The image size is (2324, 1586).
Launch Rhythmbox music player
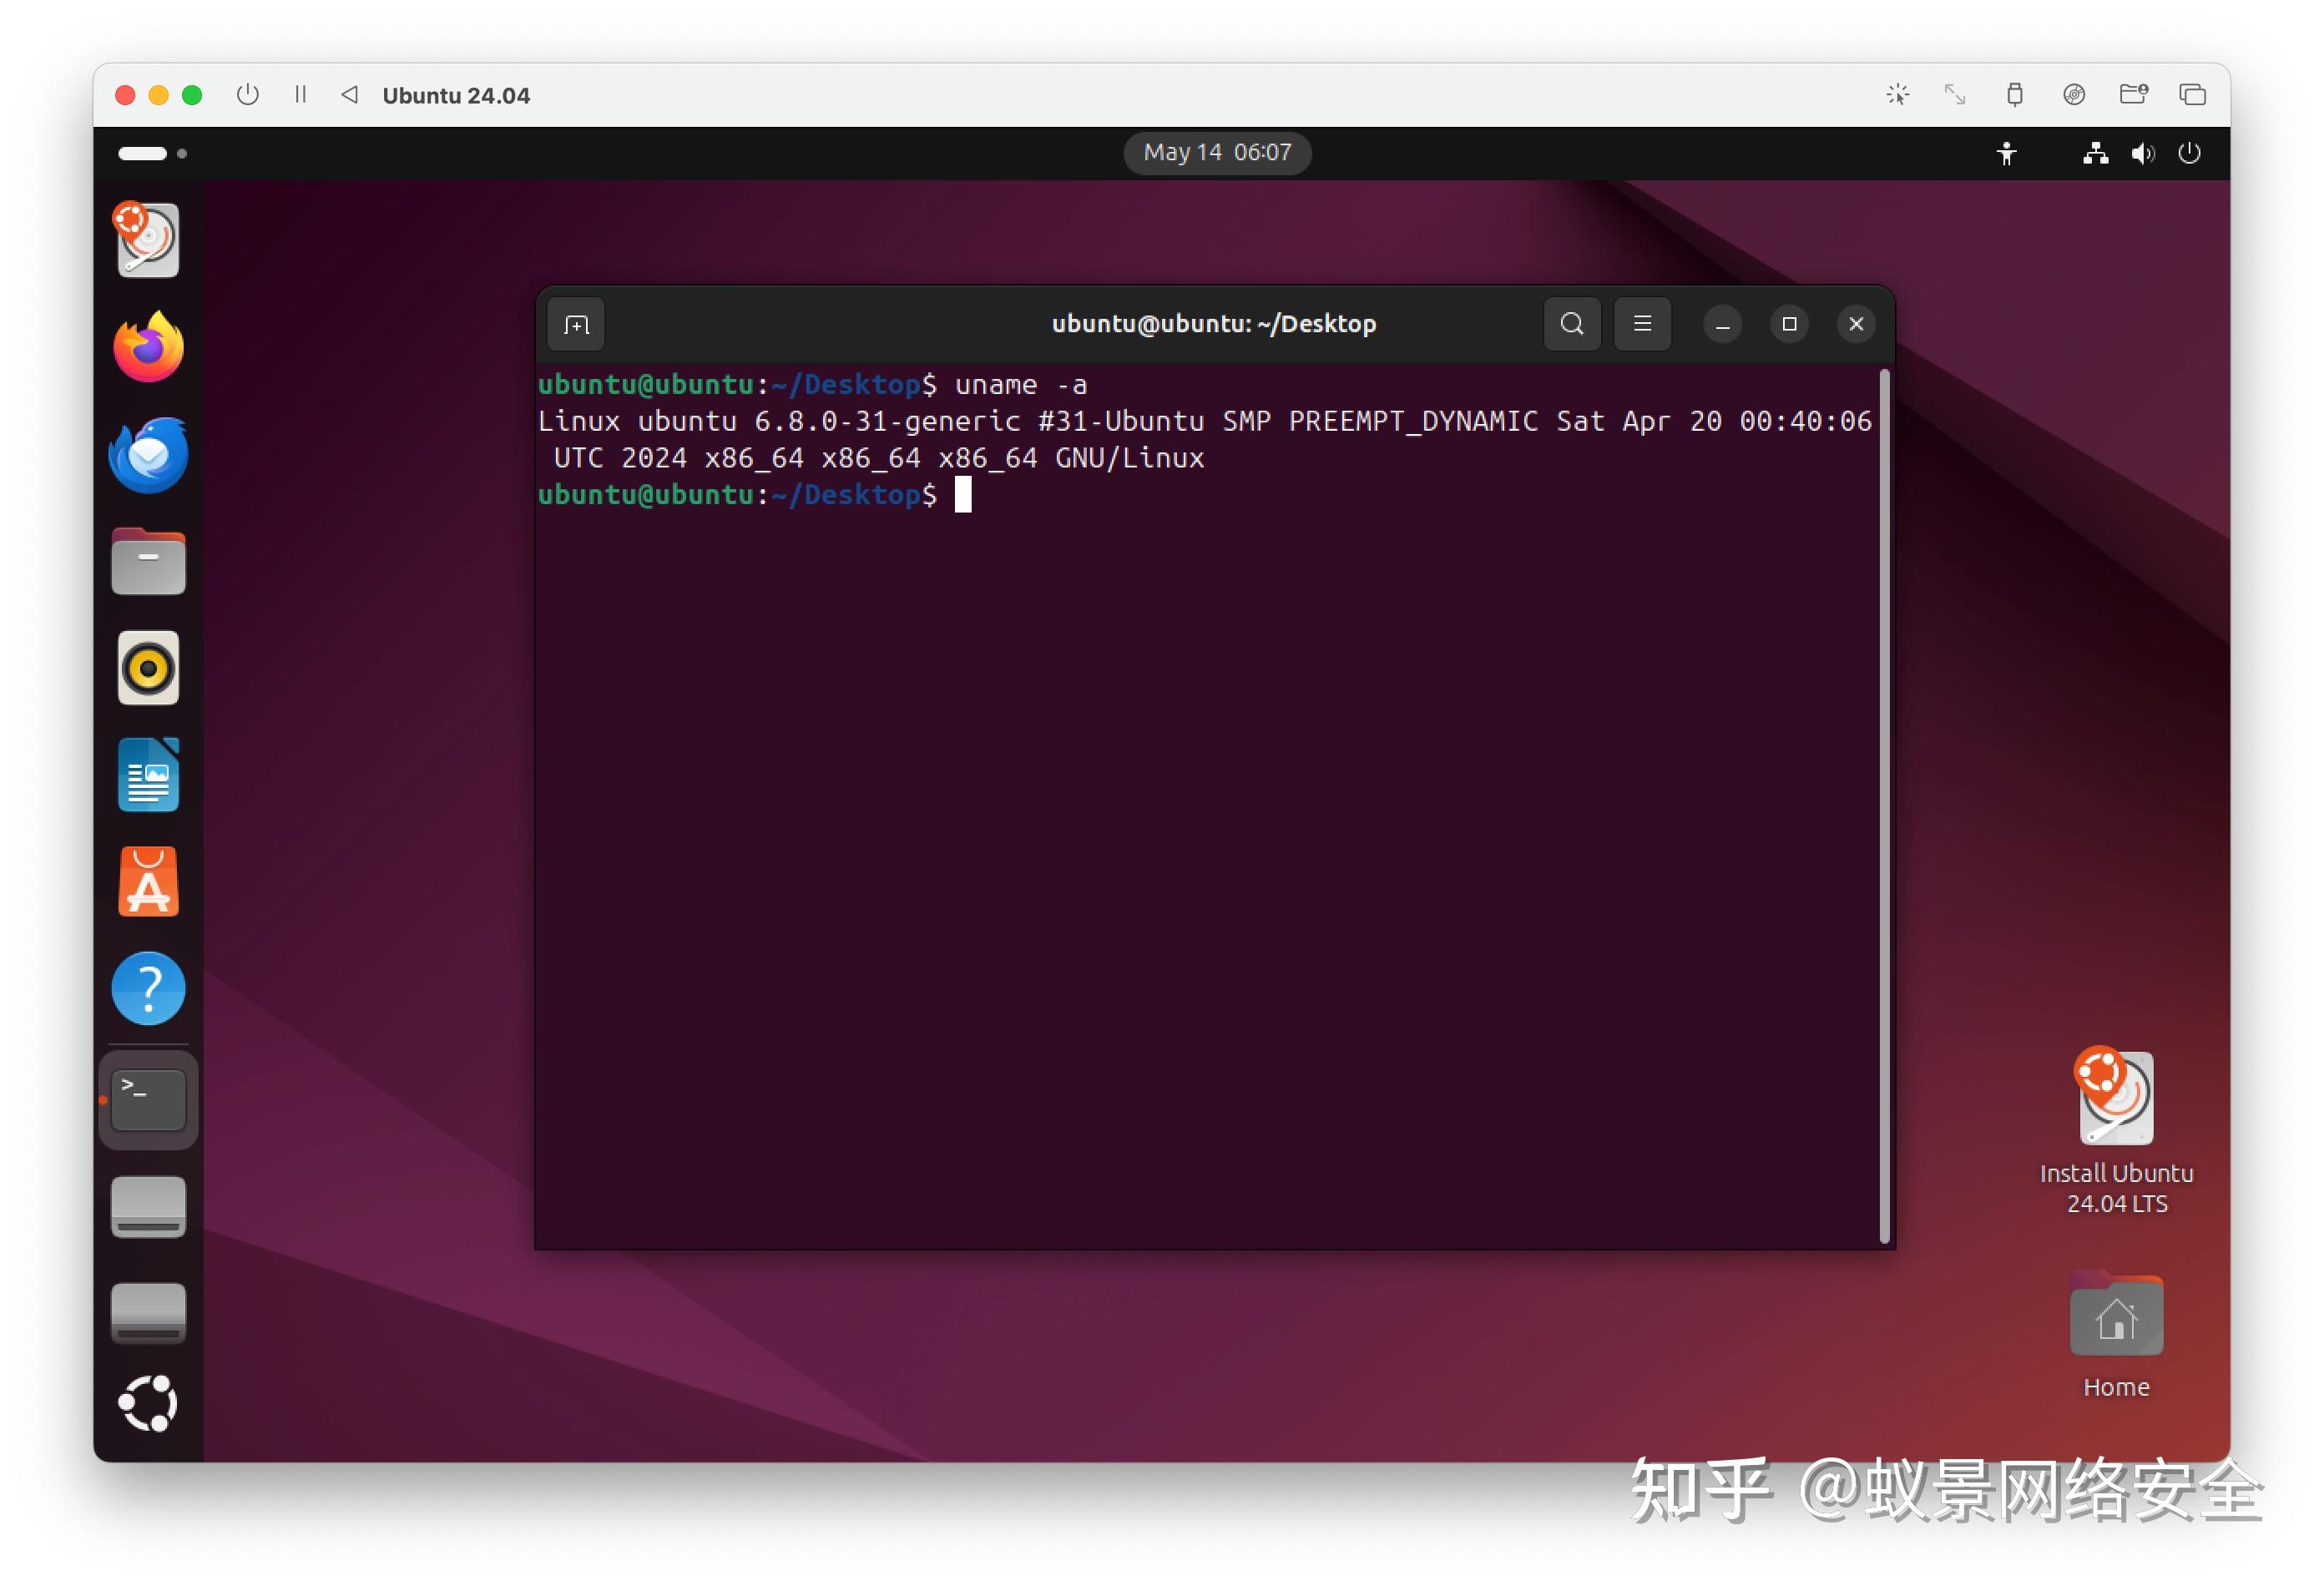148,668
